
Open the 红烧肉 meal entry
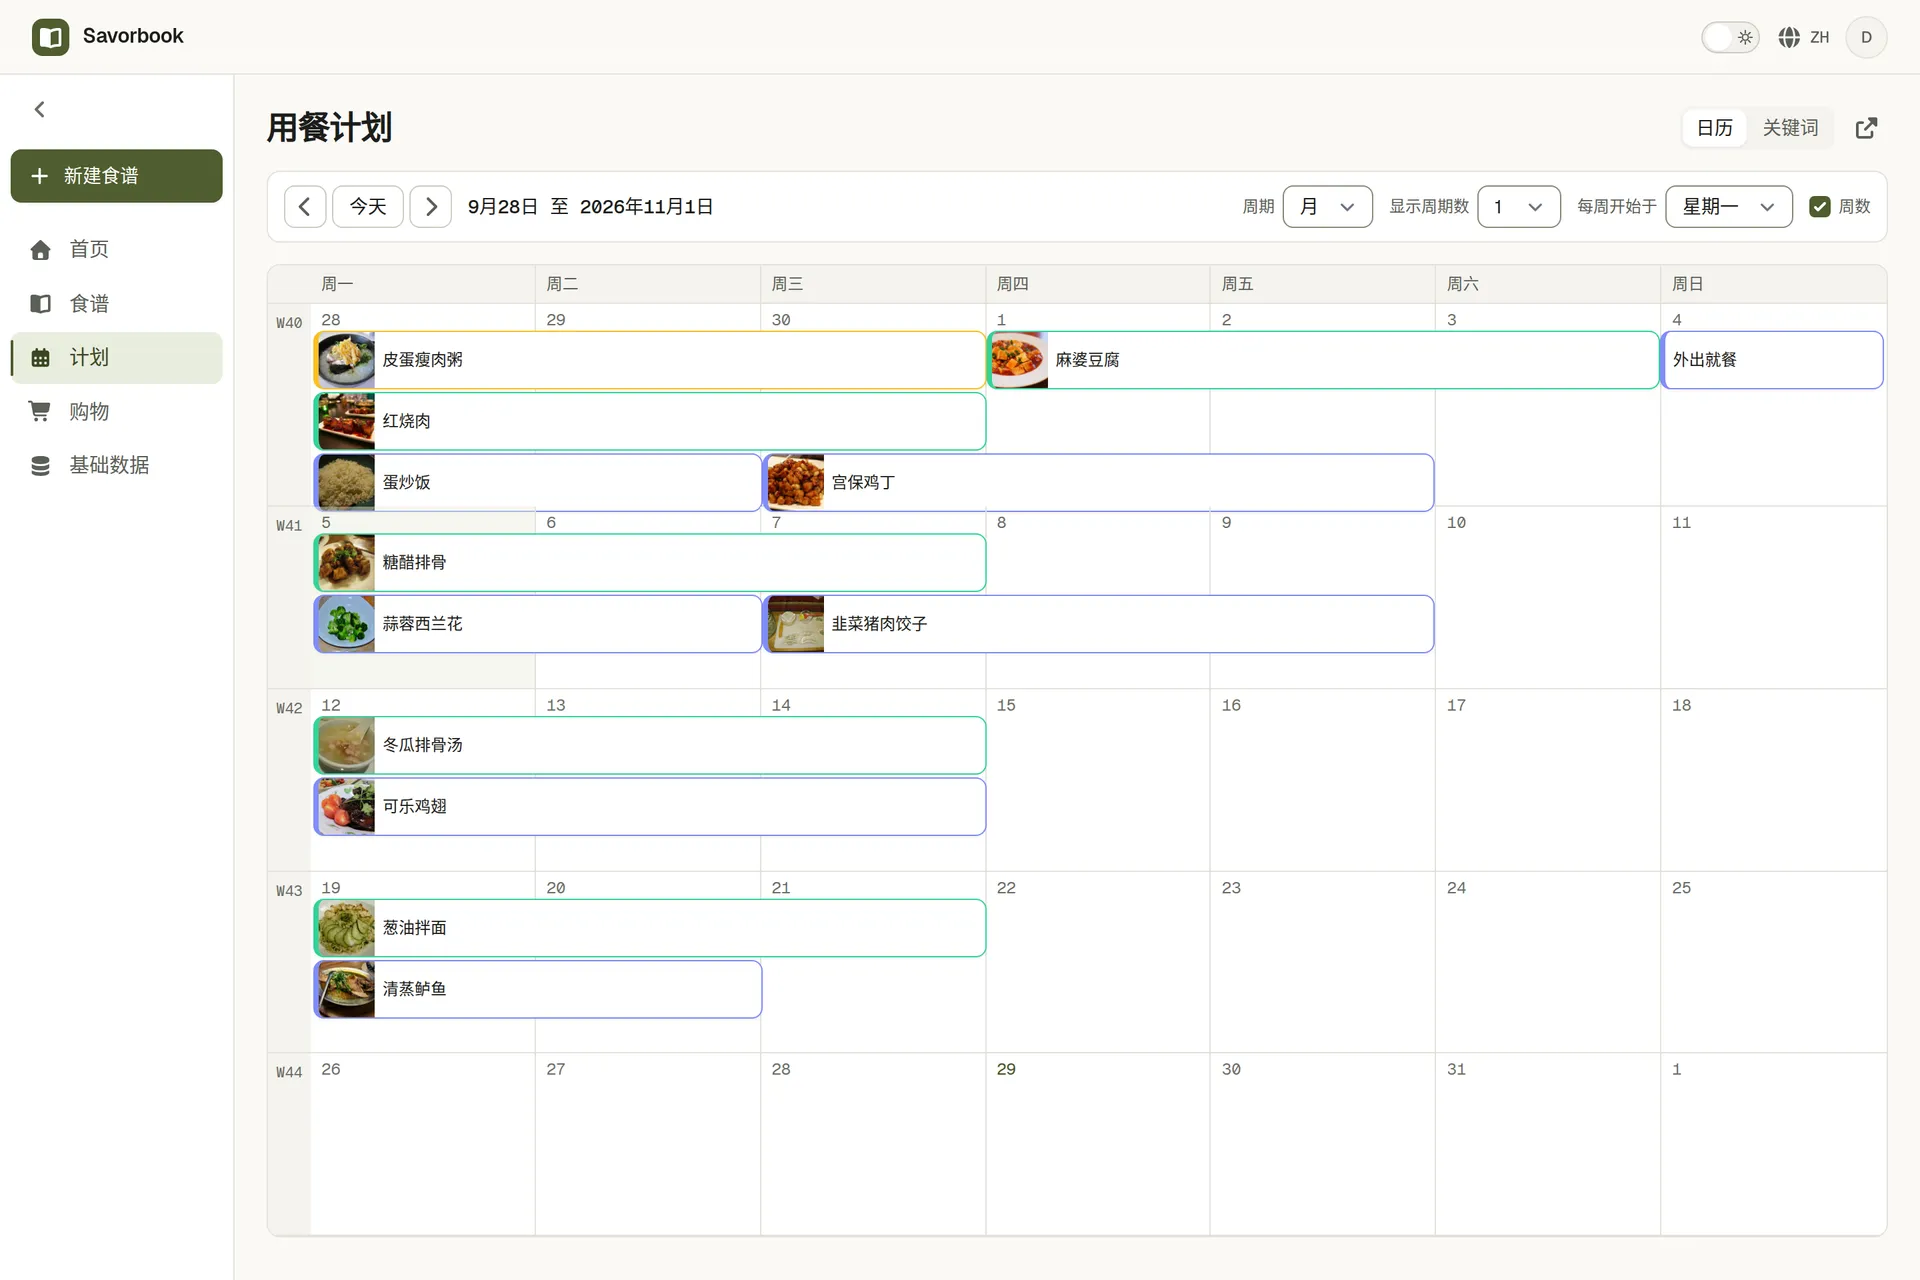650,421
